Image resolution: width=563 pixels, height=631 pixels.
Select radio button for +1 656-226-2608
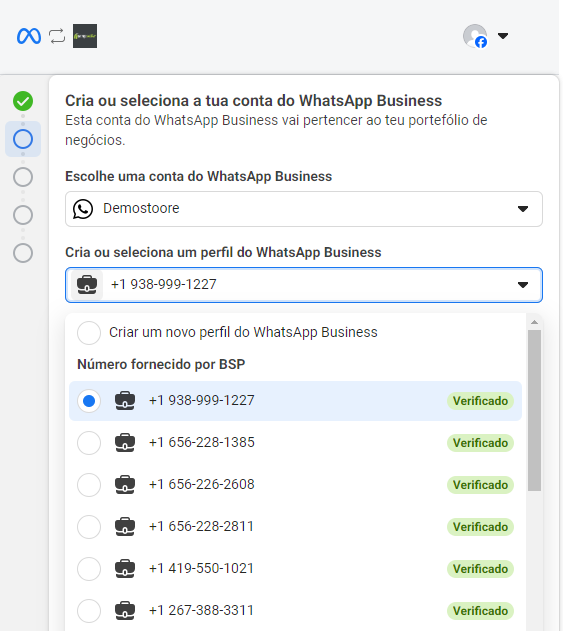click(x=89, y=485)
